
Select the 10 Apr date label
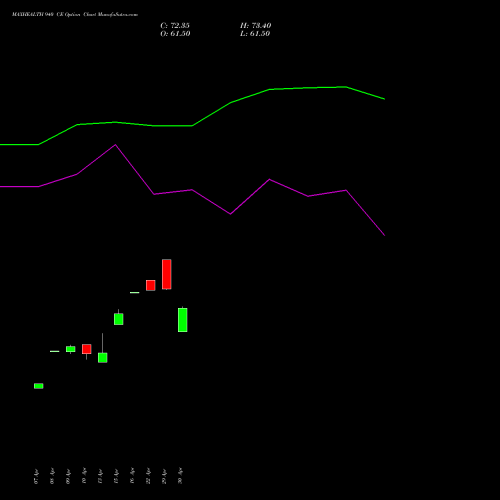coord(84,476)
